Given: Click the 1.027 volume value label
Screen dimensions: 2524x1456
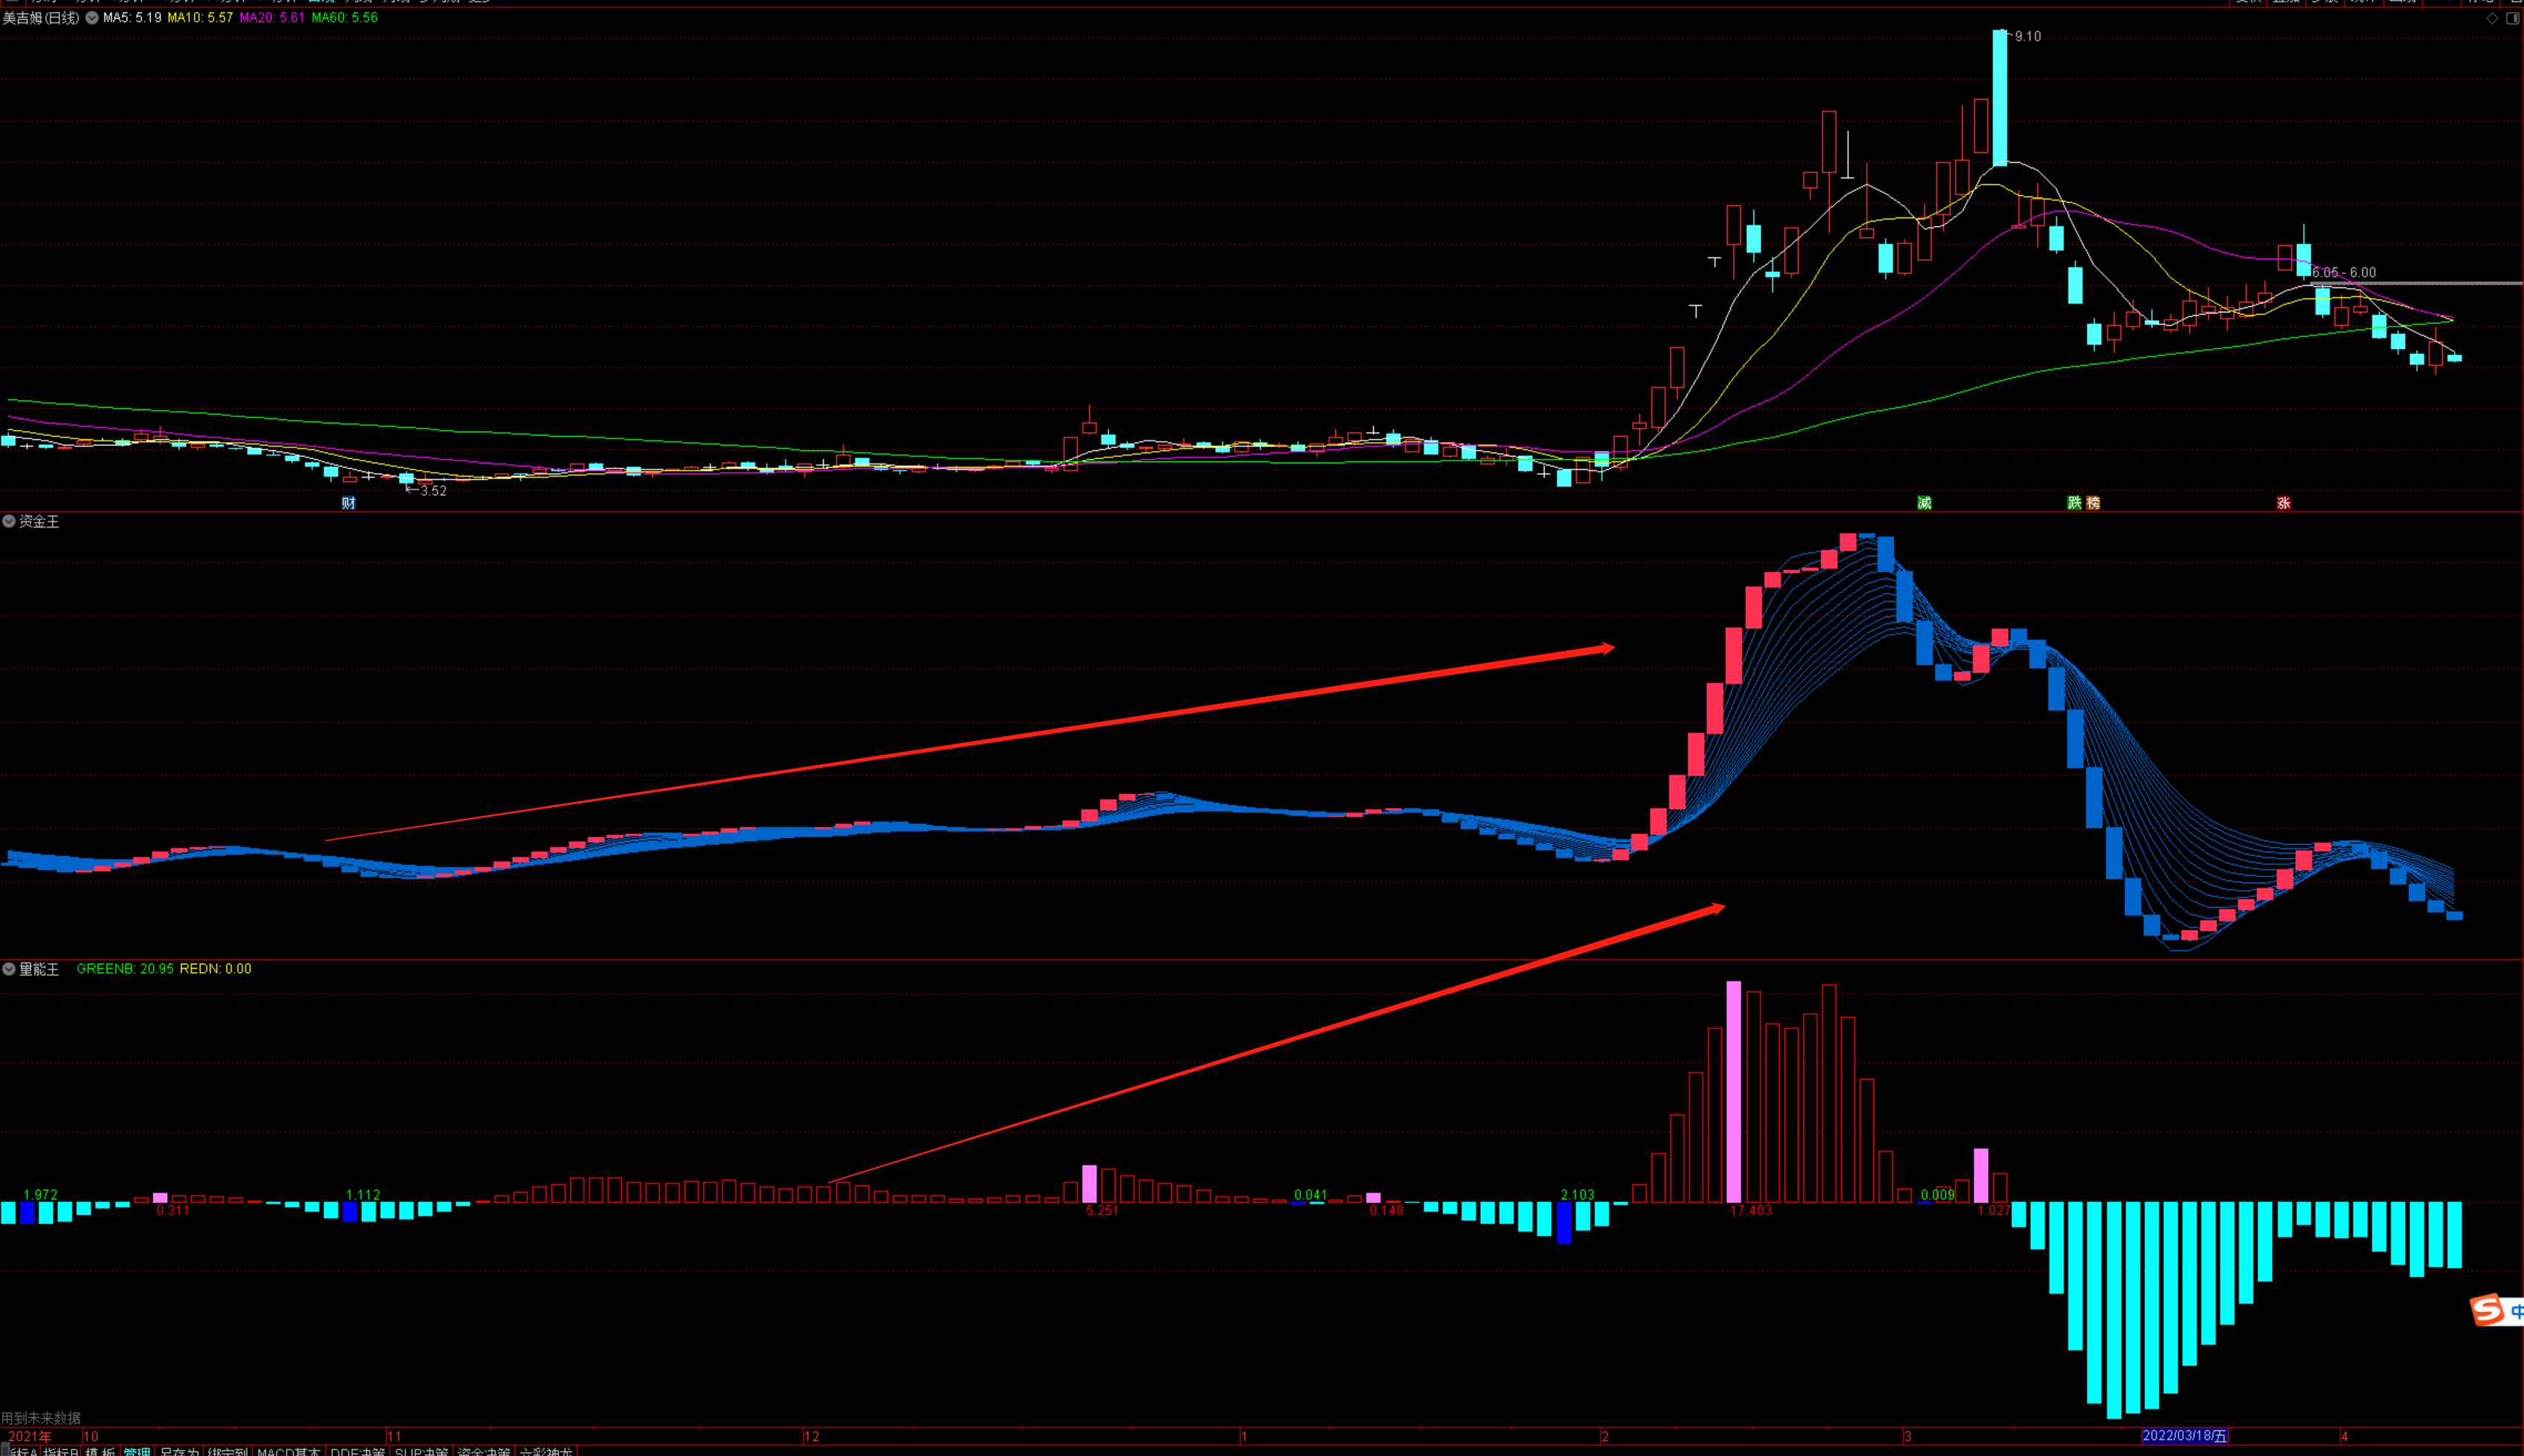Looking at the screenshot, I should pyautogui.click(x=1994, y=1211).
